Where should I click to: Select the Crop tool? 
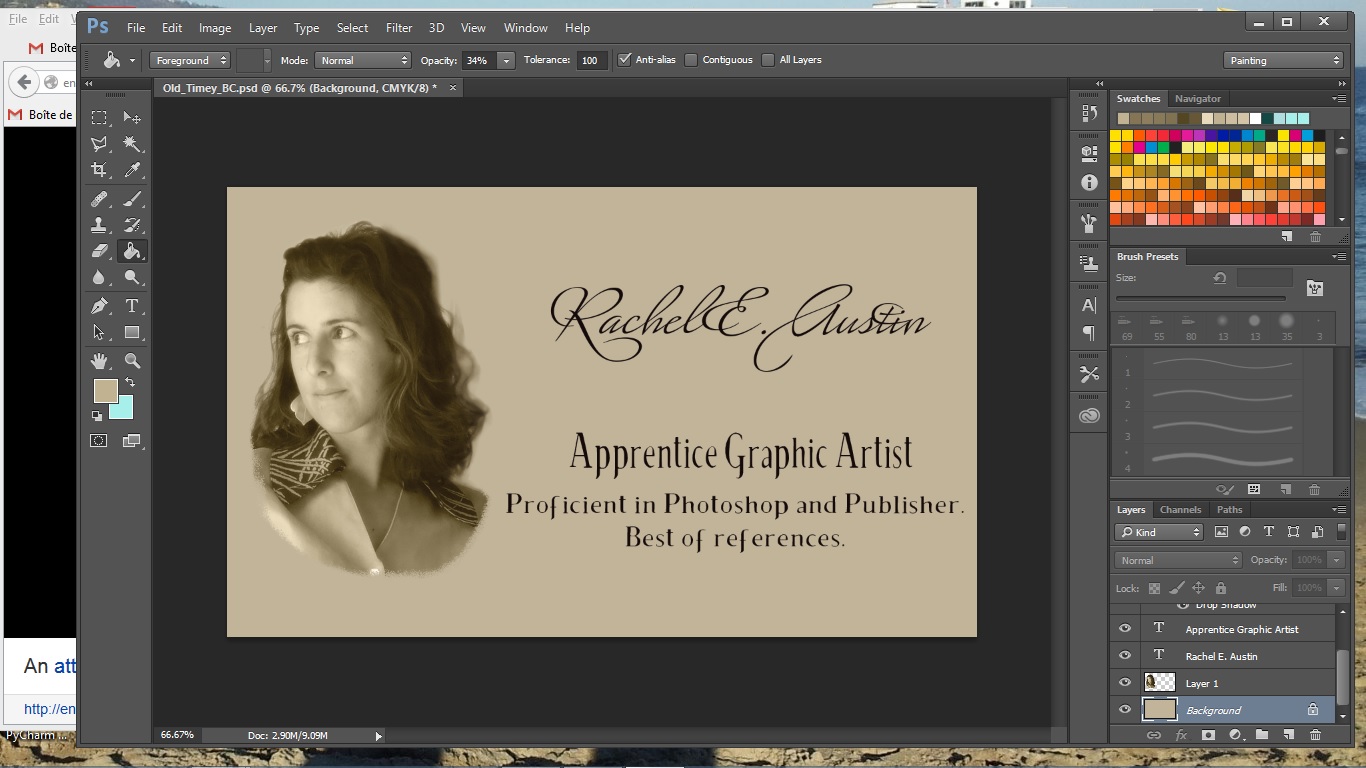[99, 170]
